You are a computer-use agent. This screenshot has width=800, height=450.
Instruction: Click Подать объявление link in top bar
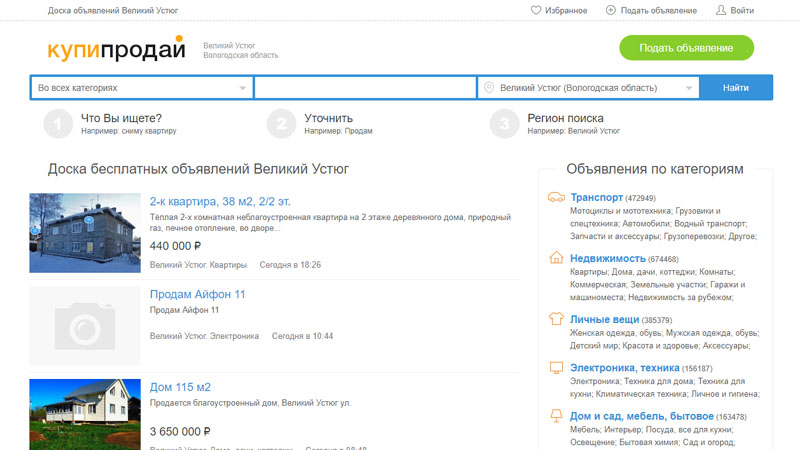pyautogui.click(x=659, y=10)
